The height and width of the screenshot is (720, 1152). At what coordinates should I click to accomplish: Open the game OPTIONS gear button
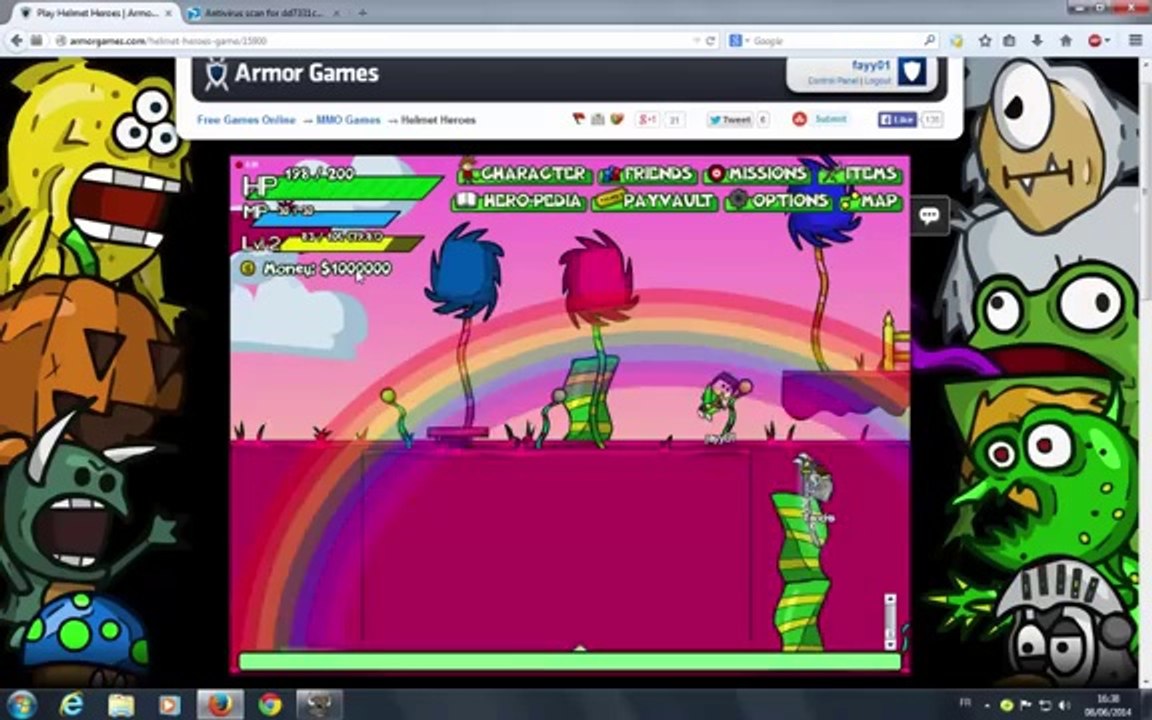point(779,201)
